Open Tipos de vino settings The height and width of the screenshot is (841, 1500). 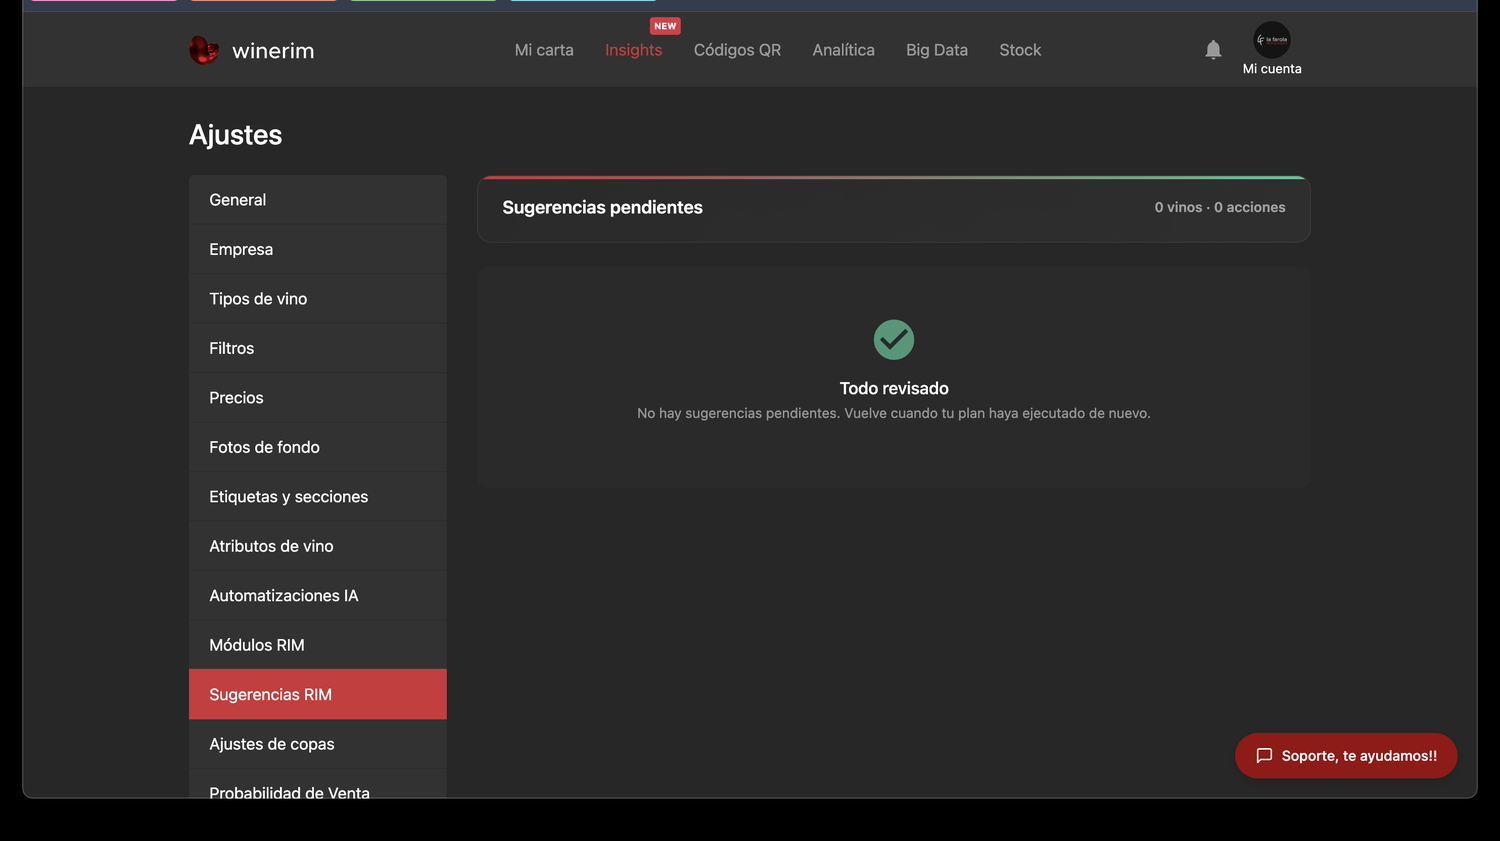pyautogui.click(x=318, y=299)
